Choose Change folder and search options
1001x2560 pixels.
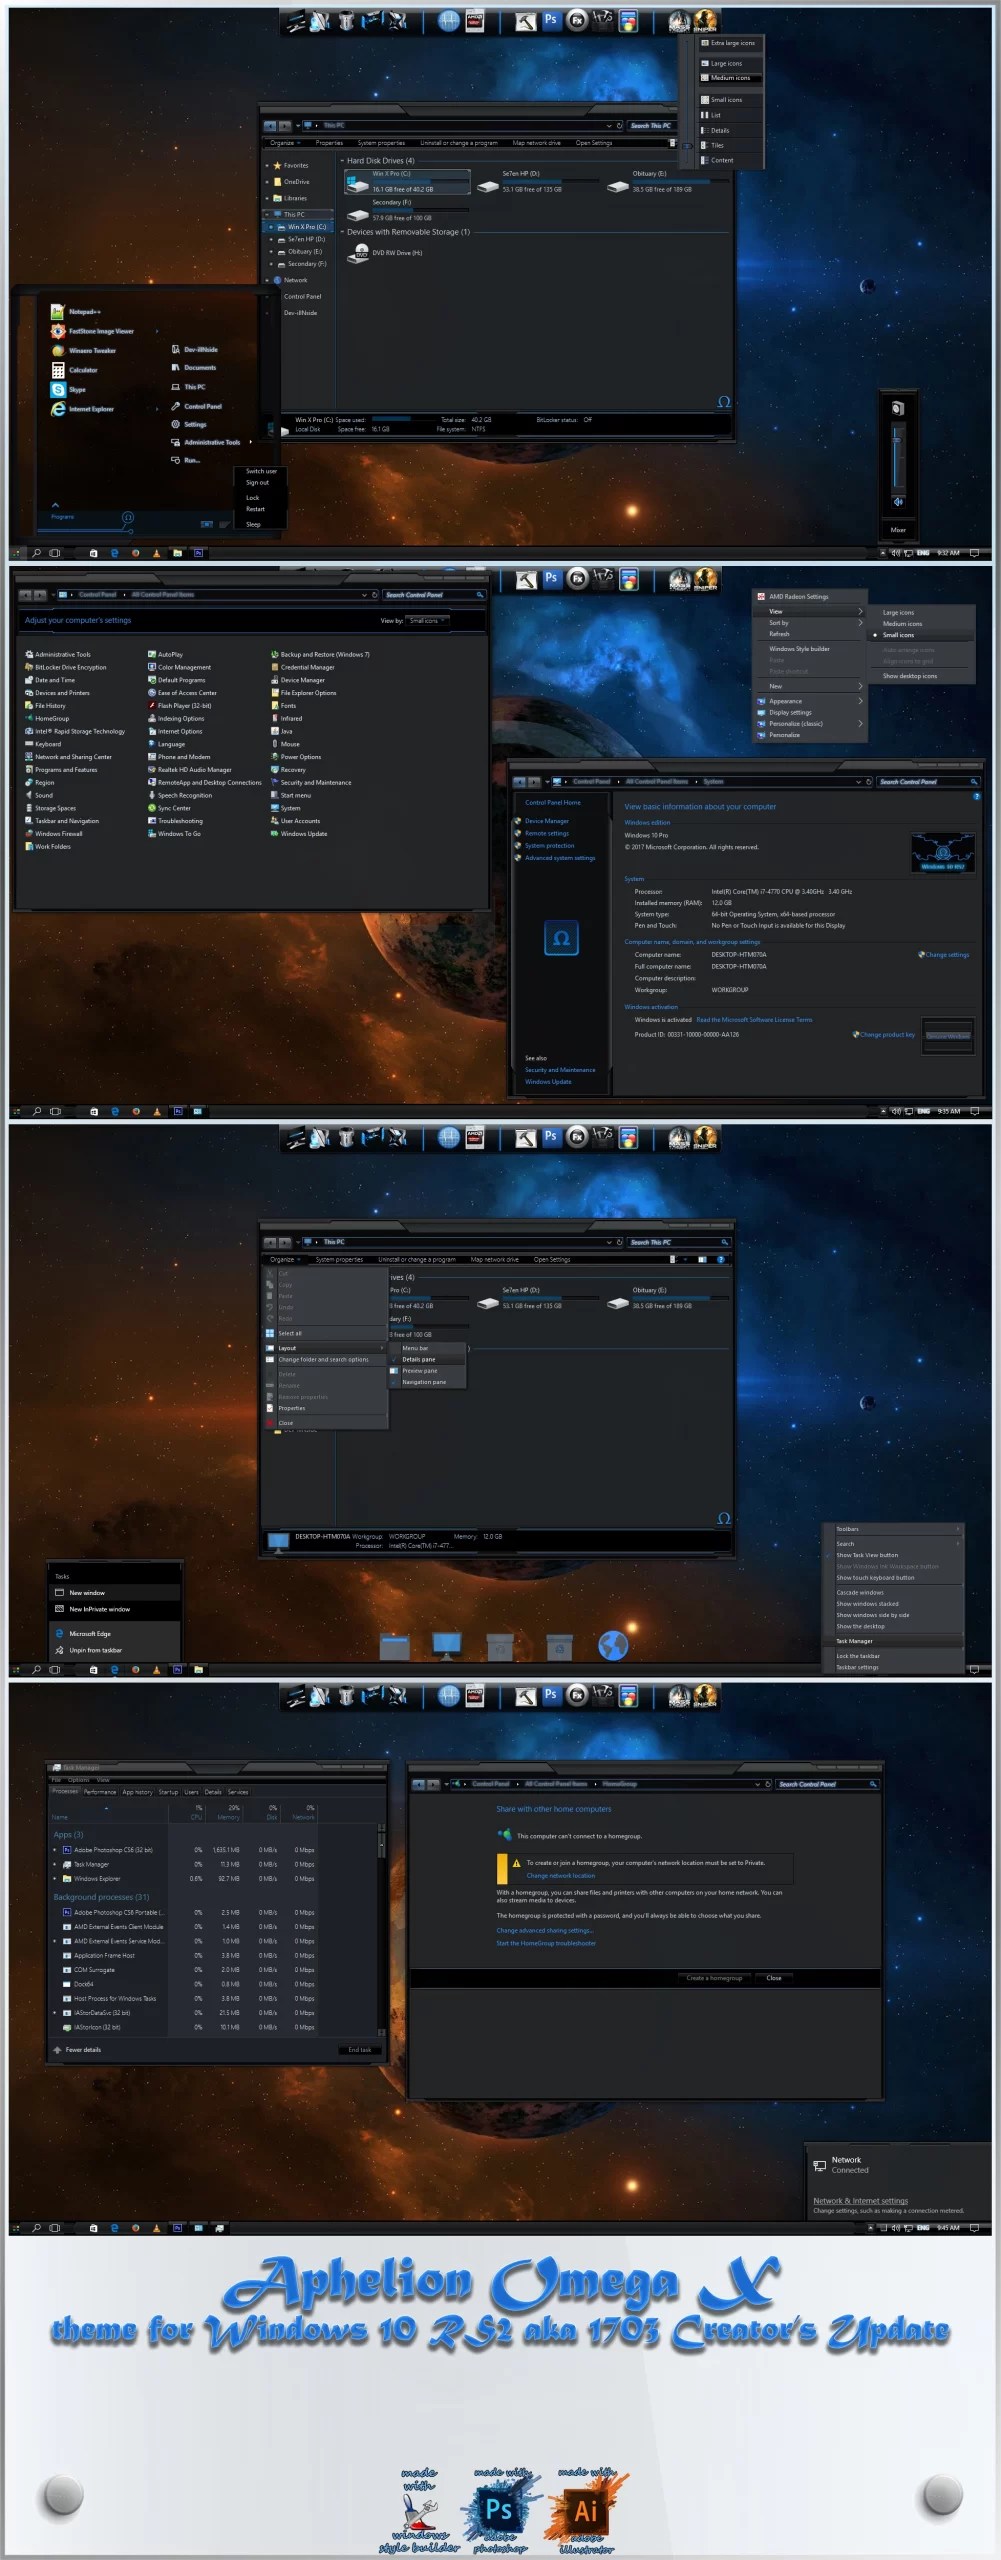pyautogui.click(x=323, y=1360)
